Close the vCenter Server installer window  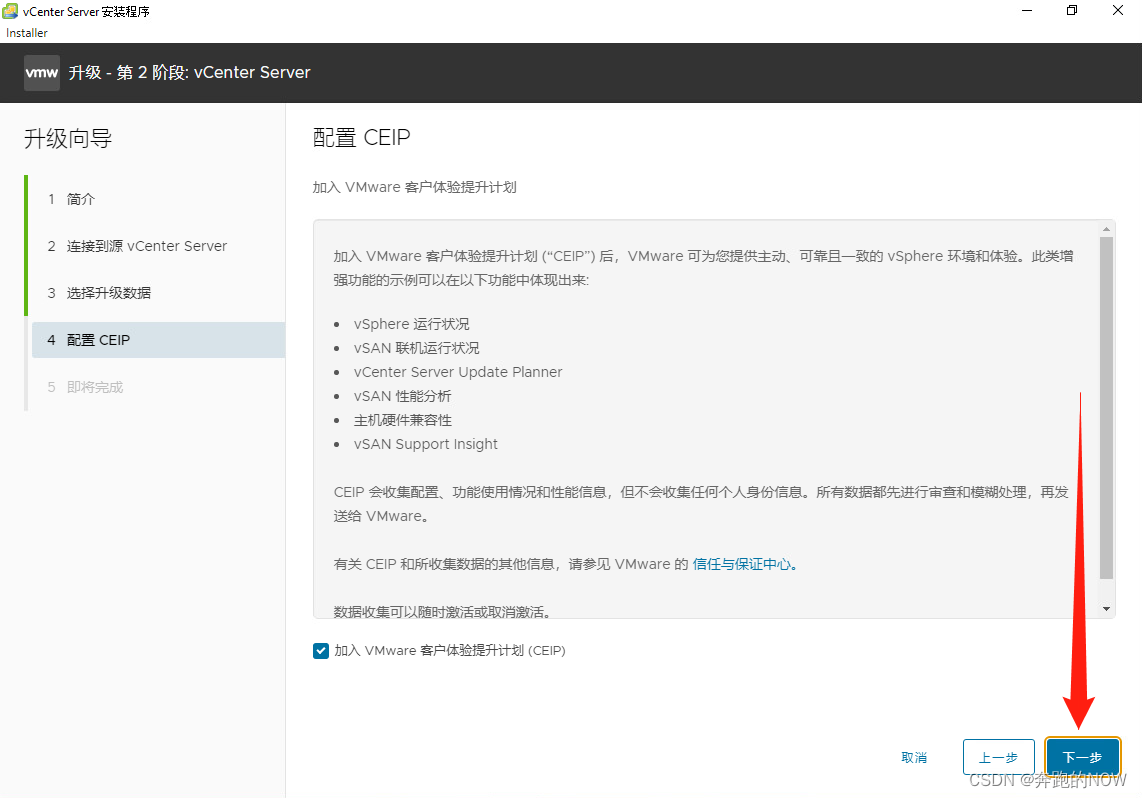(1118, 11)
